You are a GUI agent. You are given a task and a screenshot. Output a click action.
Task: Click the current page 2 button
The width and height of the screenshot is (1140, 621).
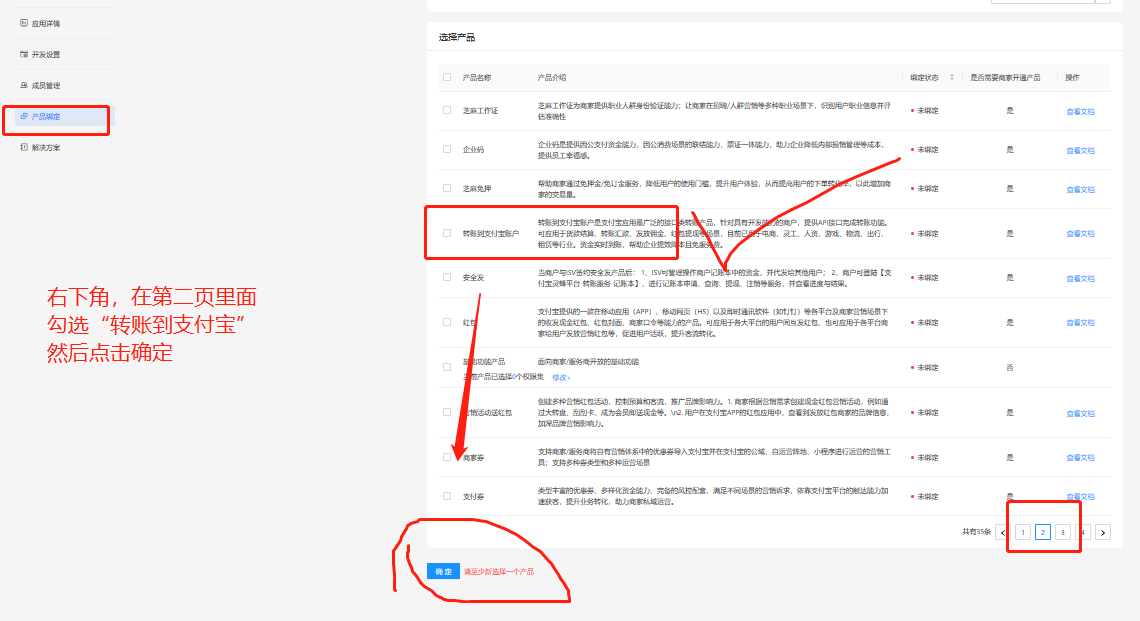(x=1043, y=532)
